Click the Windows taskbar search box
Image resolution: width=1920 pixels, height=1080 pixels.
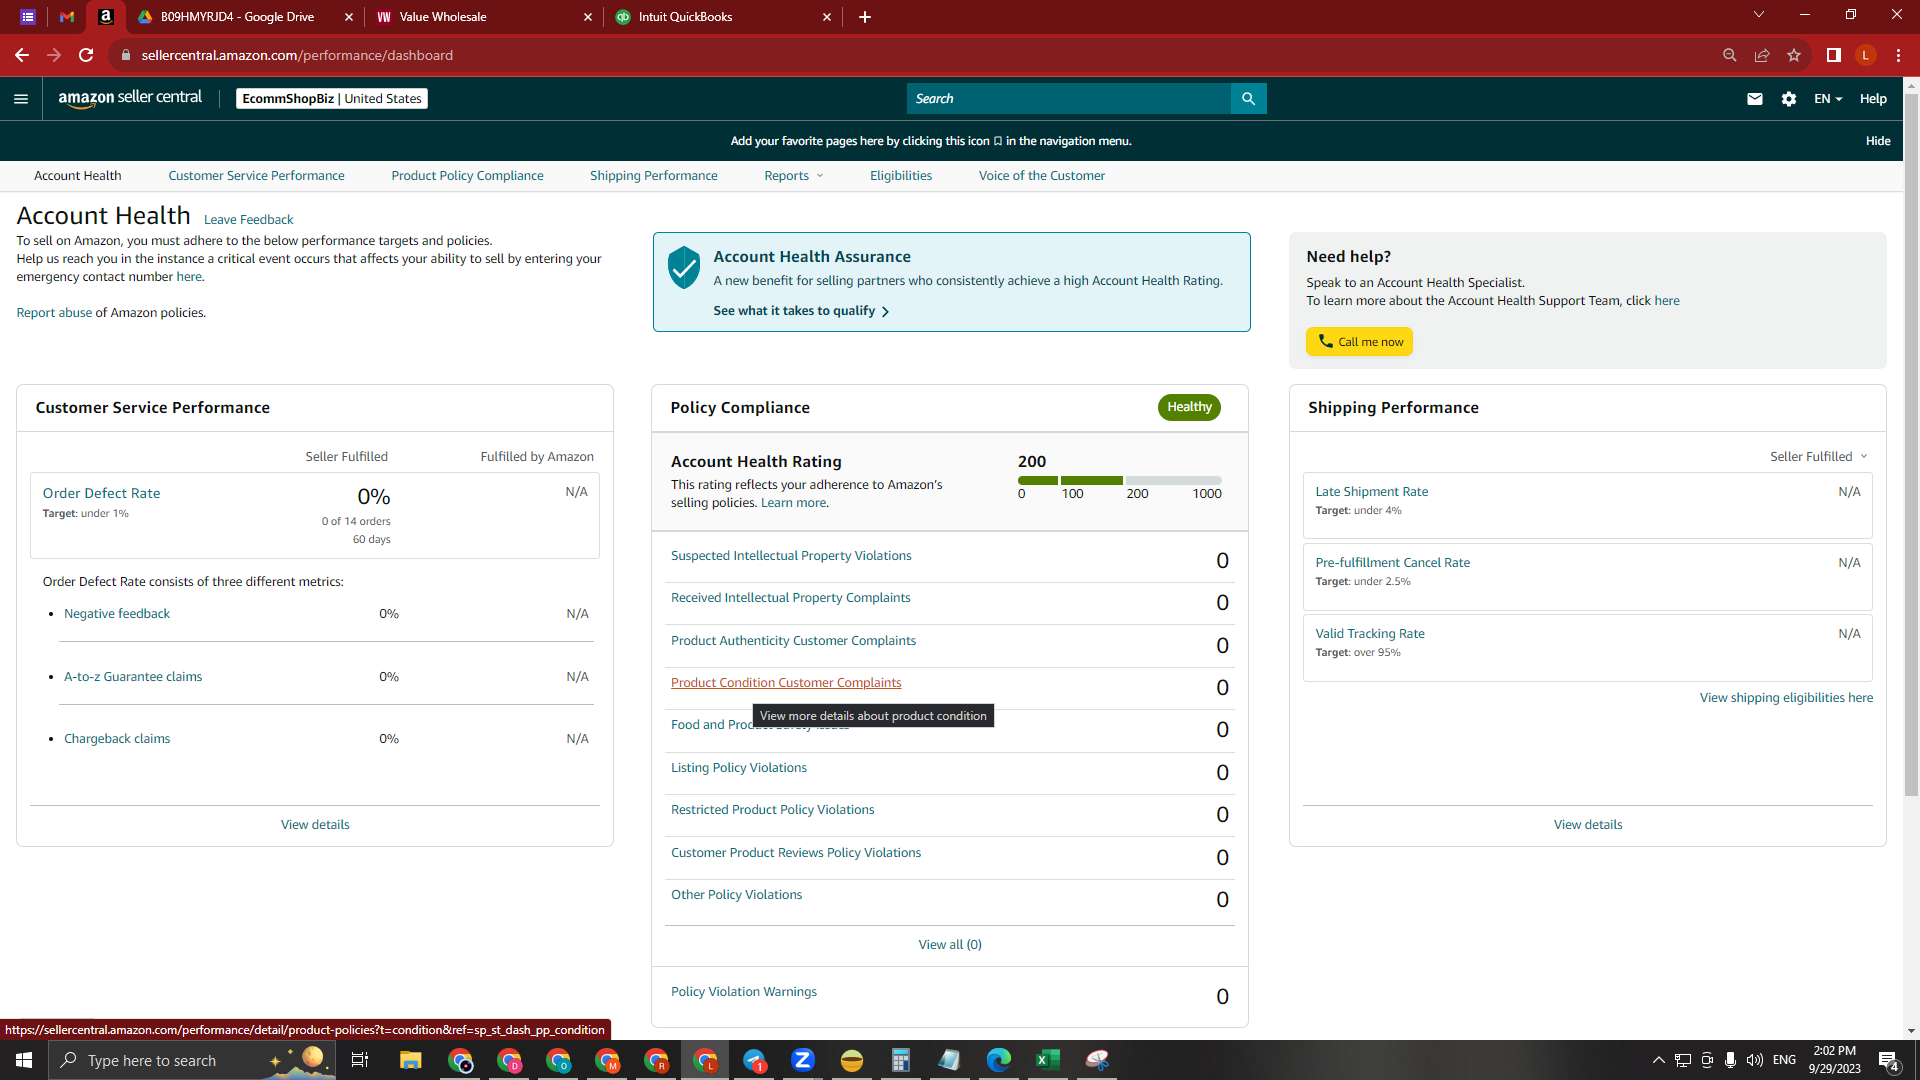pyautogui.click(x=192, y=1060)
